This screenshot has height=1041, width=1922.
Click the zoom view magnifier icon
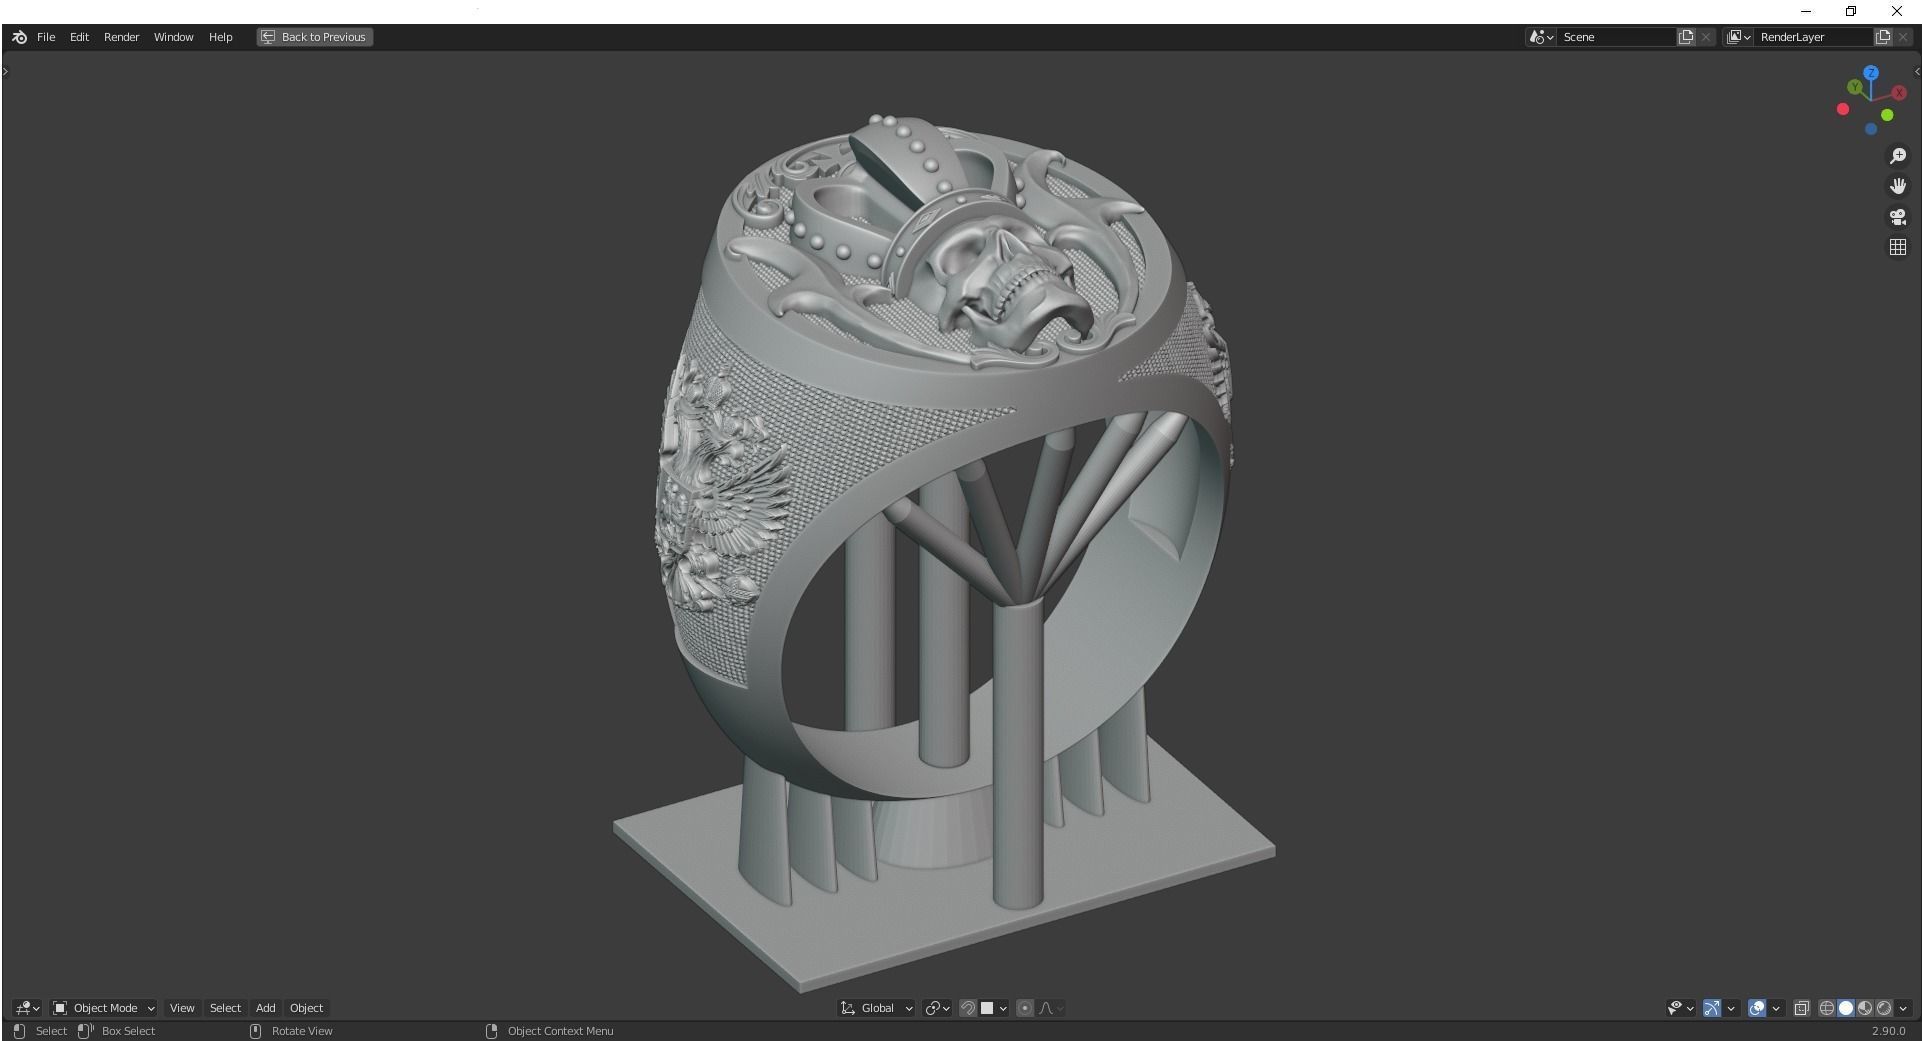click(x=1898, y=156)
